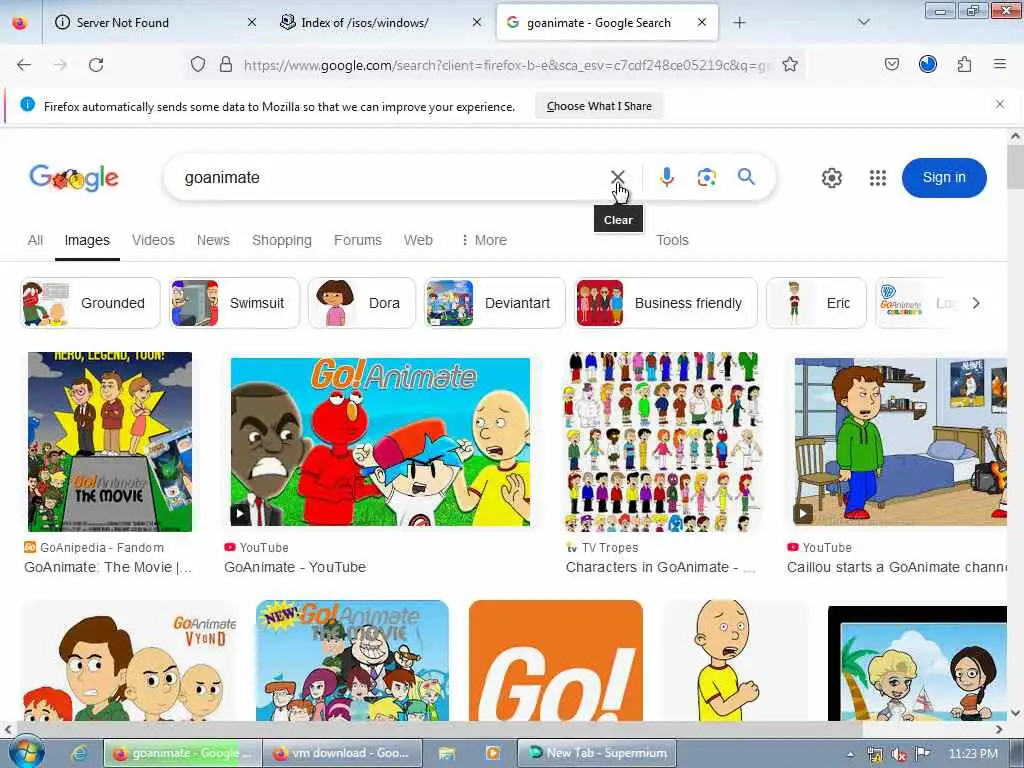Filter images by the Deviantart chip
Image resolution: width=1024 pixels, height=768 pixels.
[x=494, y=303]
